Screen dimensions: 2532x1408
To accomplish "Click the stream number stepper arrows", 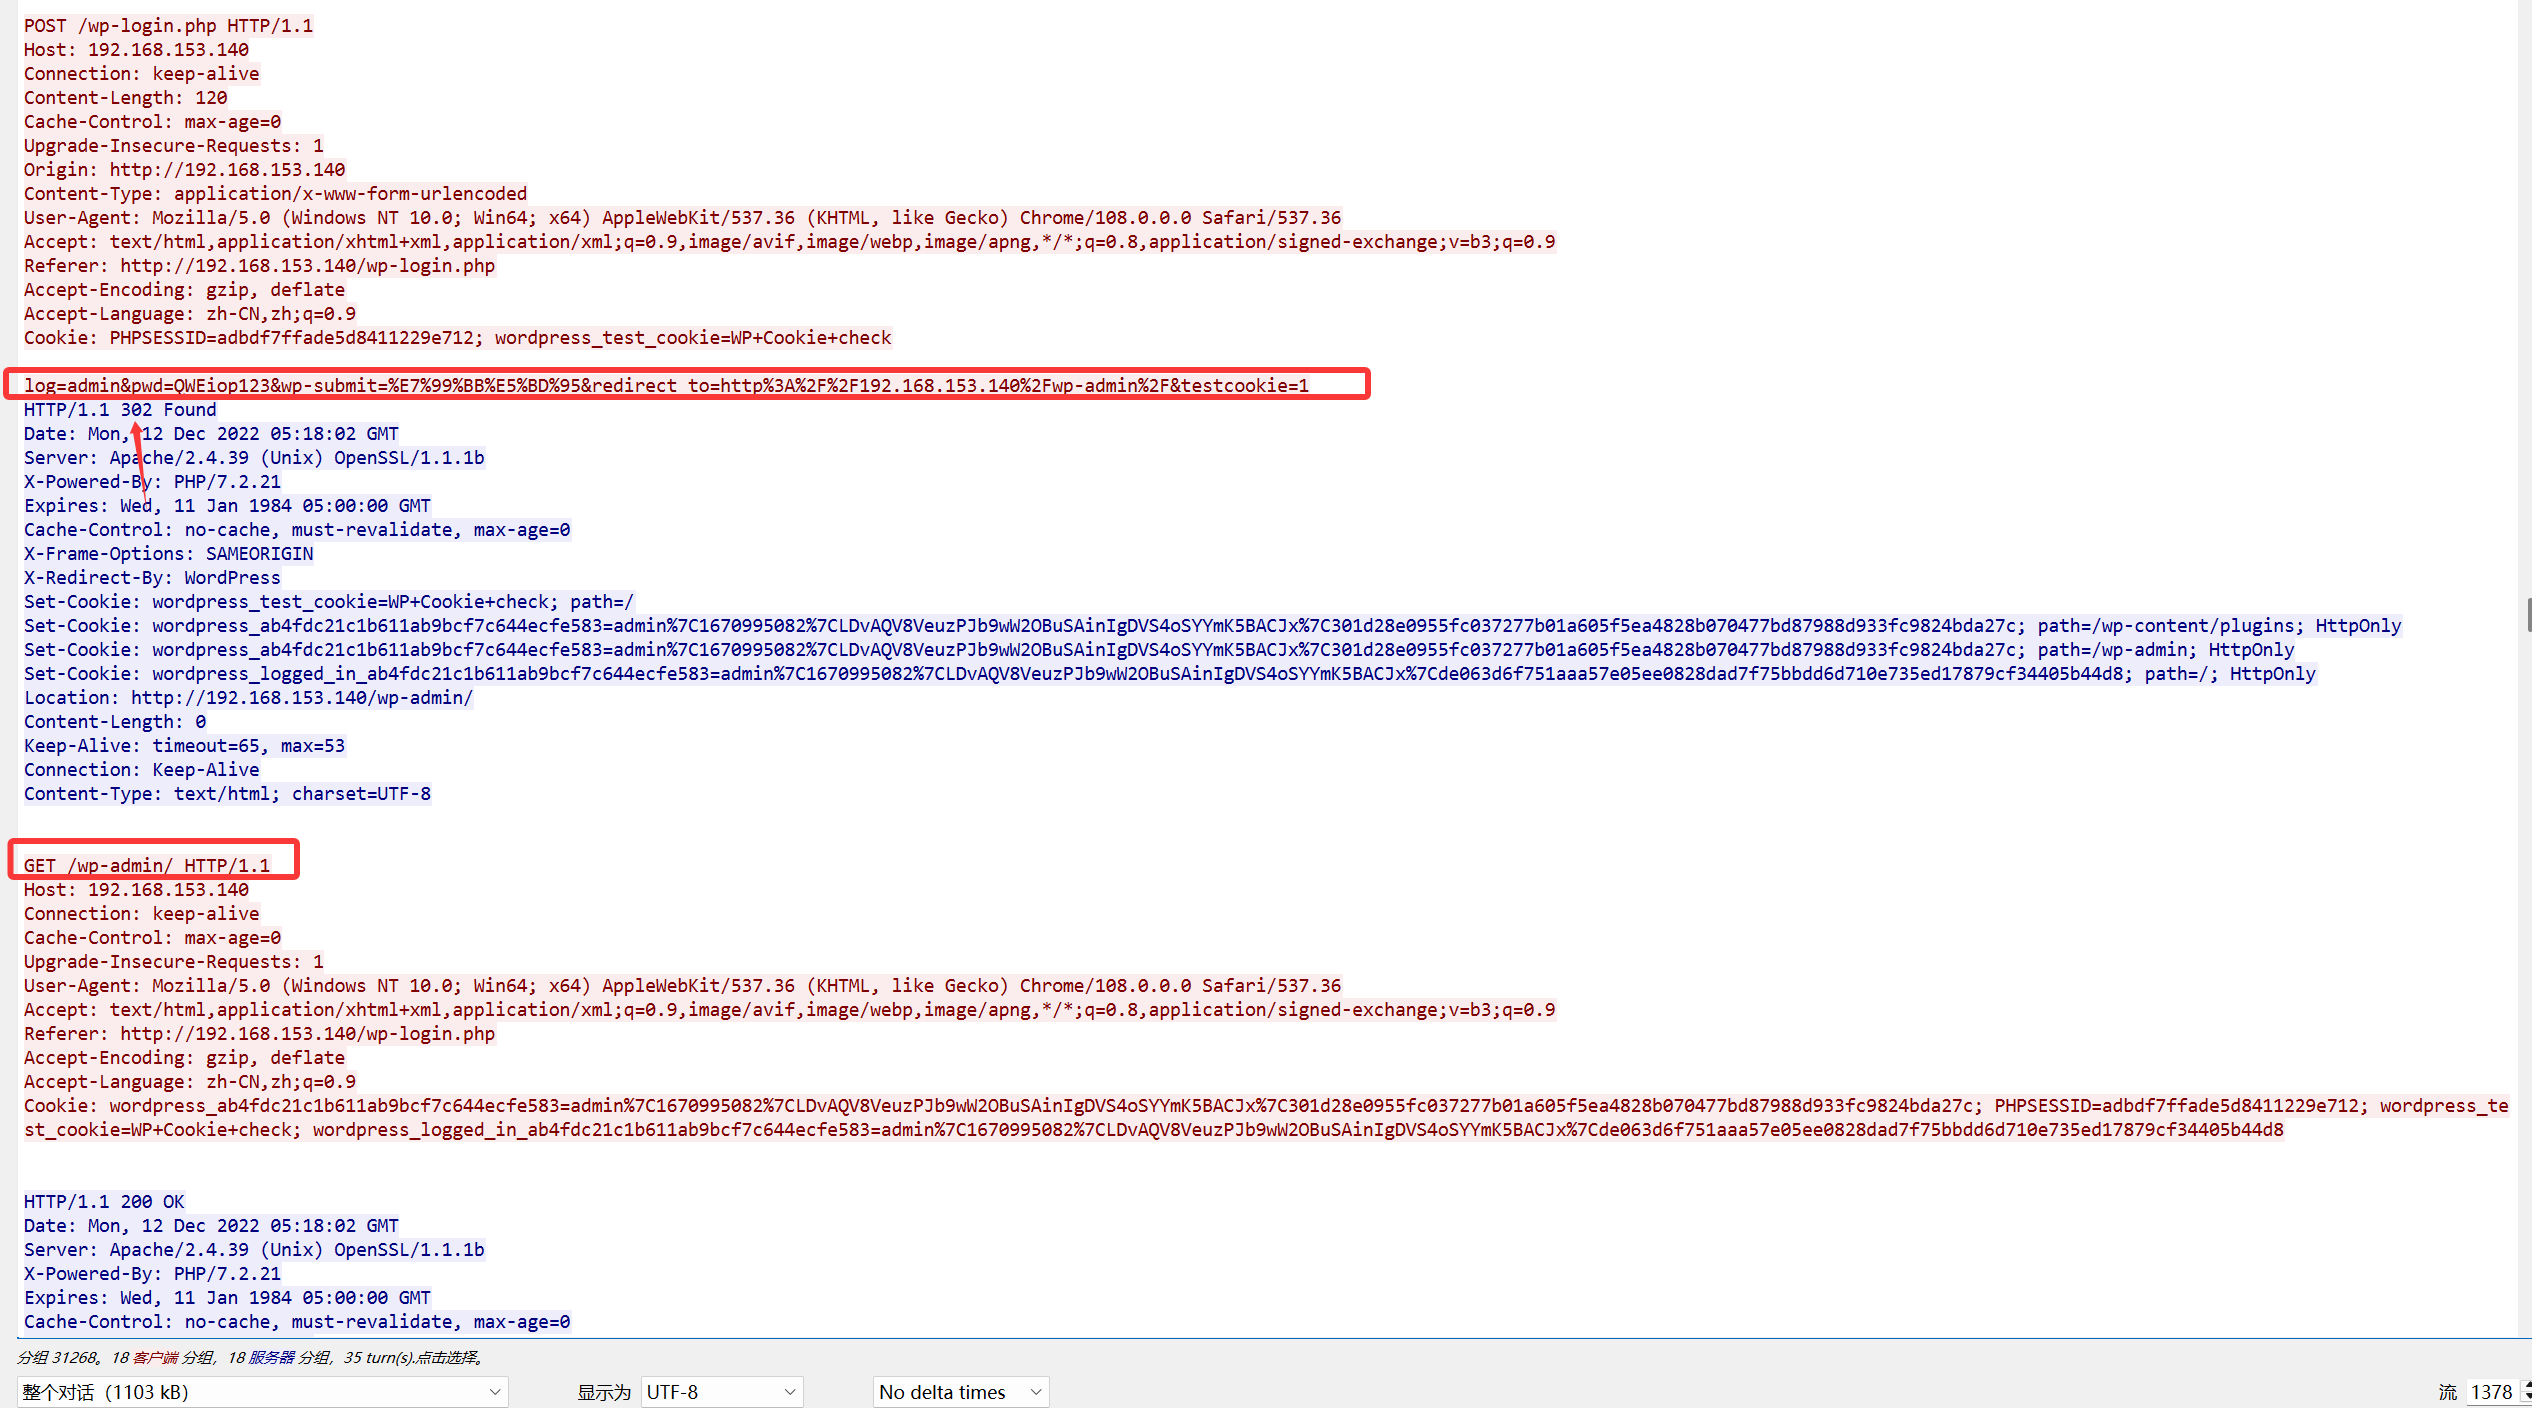I will tap(2527, 1392).
